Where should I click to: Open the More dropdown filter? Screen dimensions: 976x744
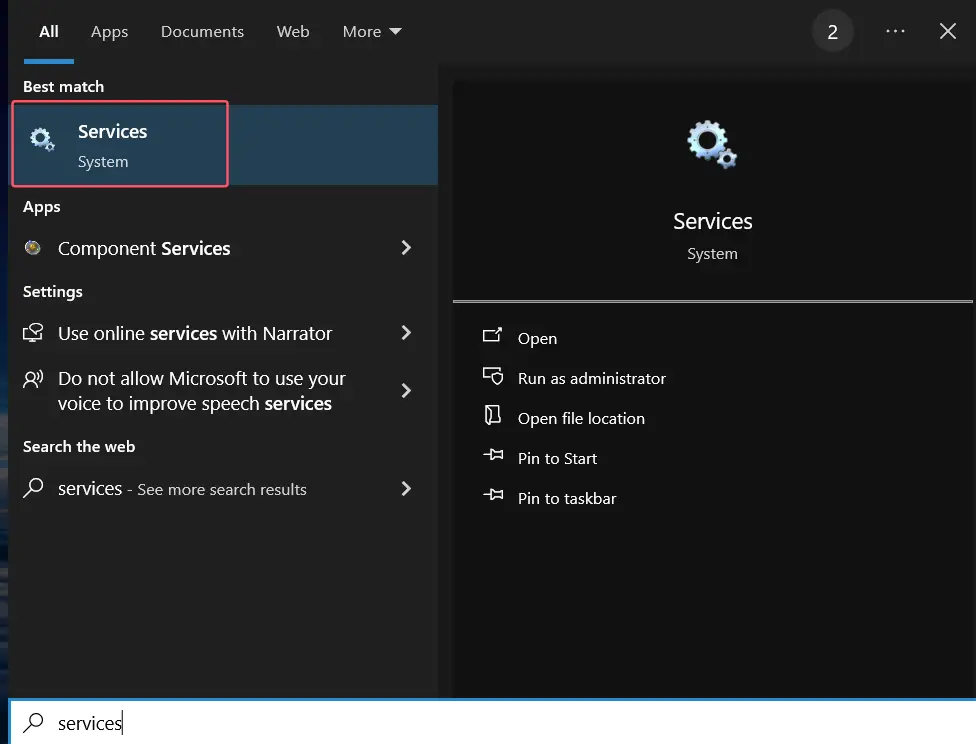[371, 32]
